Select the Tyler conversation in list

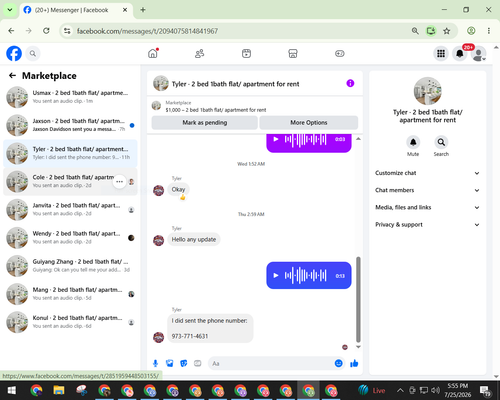click(x=70, y=153)
